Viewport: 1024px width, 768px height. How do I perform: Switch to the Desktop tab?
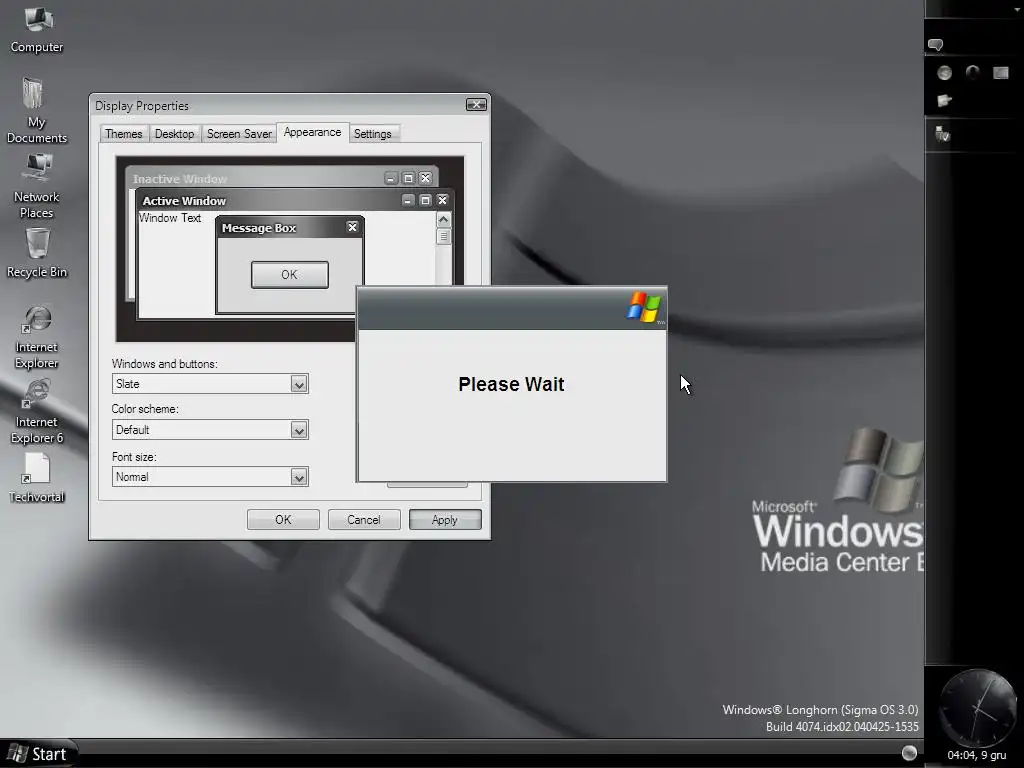tap(174, 134)
